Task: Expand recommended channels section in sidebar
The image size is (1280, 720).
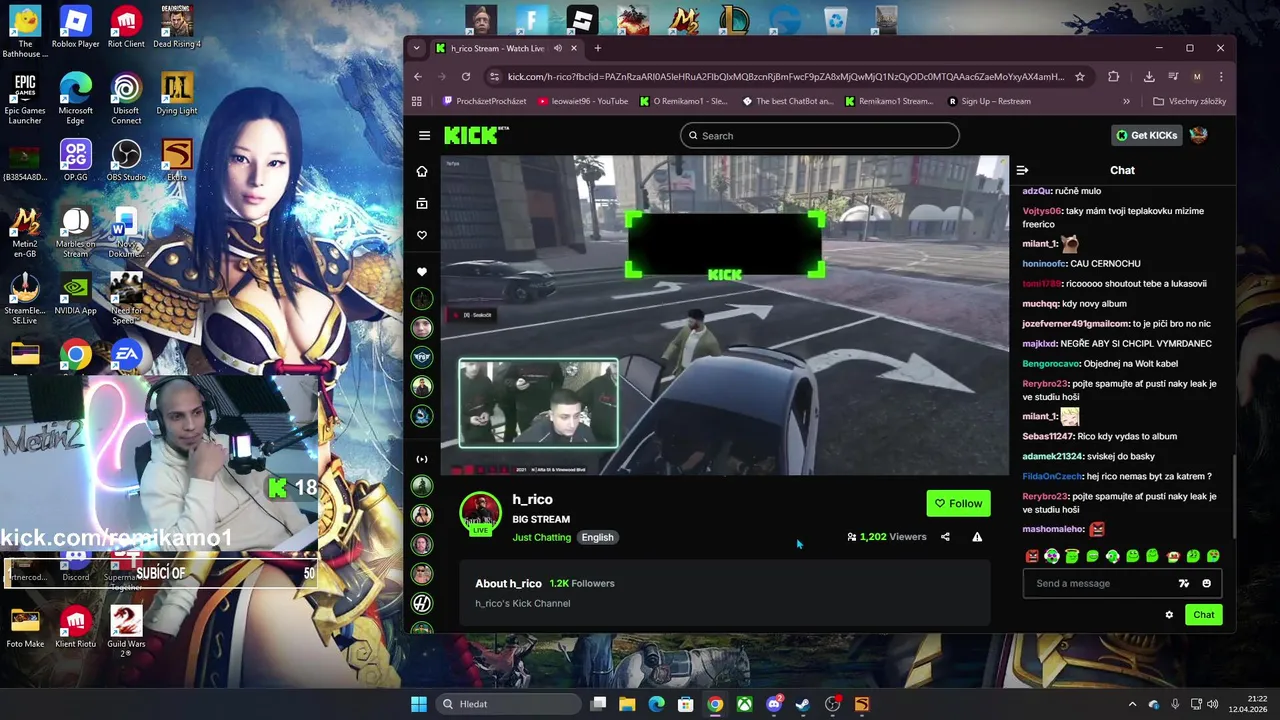Action: pyautogui.click(x=422, y=459)
